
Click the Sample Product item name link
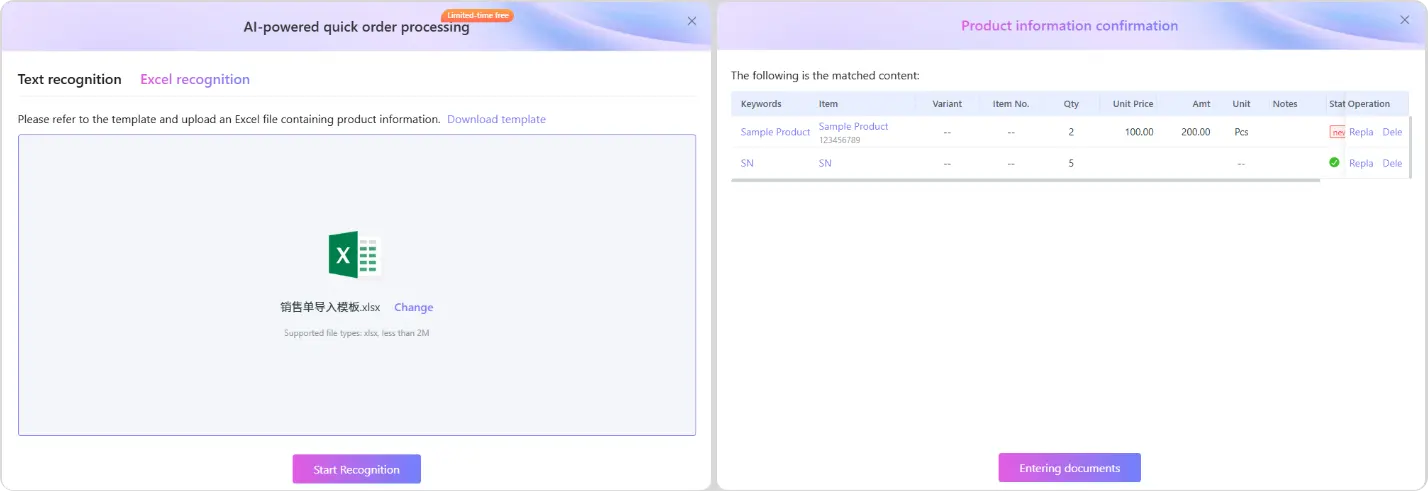tap(853, 127)
